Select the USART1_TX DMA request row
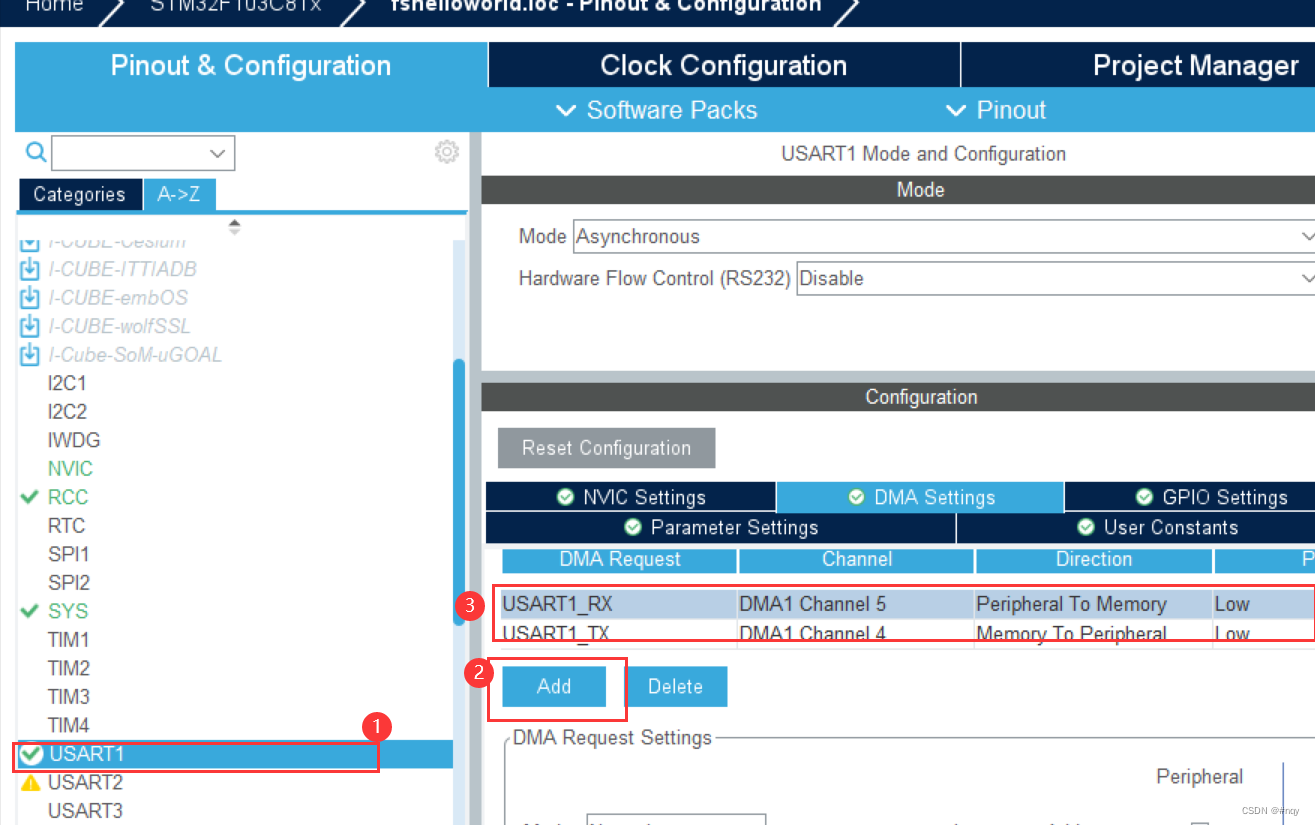The width and height of the screenshot is (1315, 825). [907, 633]
